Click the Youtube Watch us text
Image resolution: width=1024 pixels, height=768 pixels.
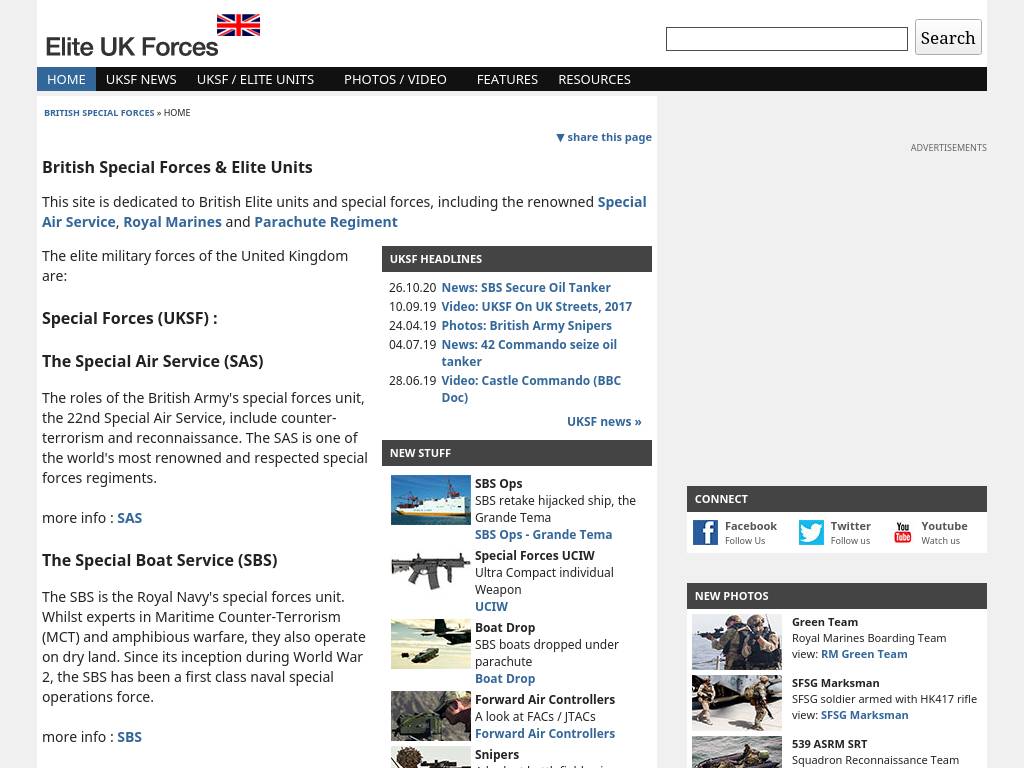point(940,541)
